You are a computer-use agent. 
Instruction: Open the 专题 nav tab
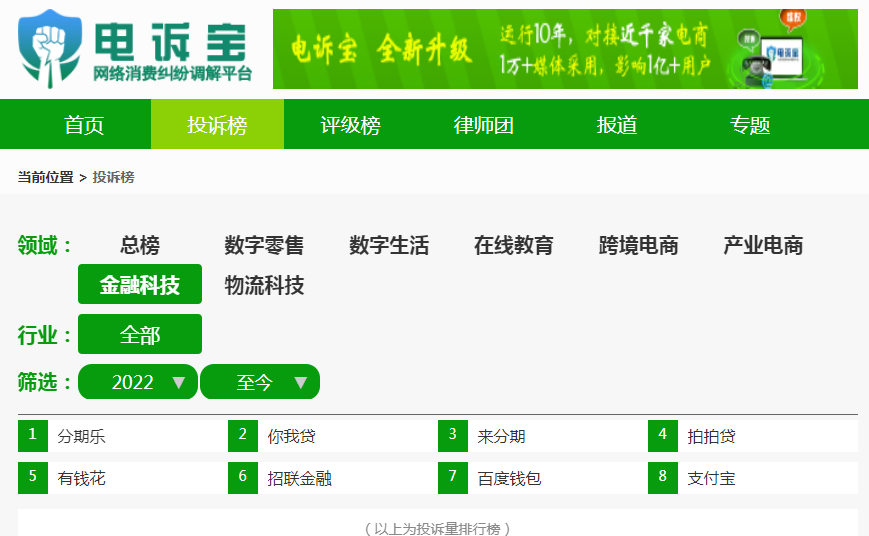[749, 125]
